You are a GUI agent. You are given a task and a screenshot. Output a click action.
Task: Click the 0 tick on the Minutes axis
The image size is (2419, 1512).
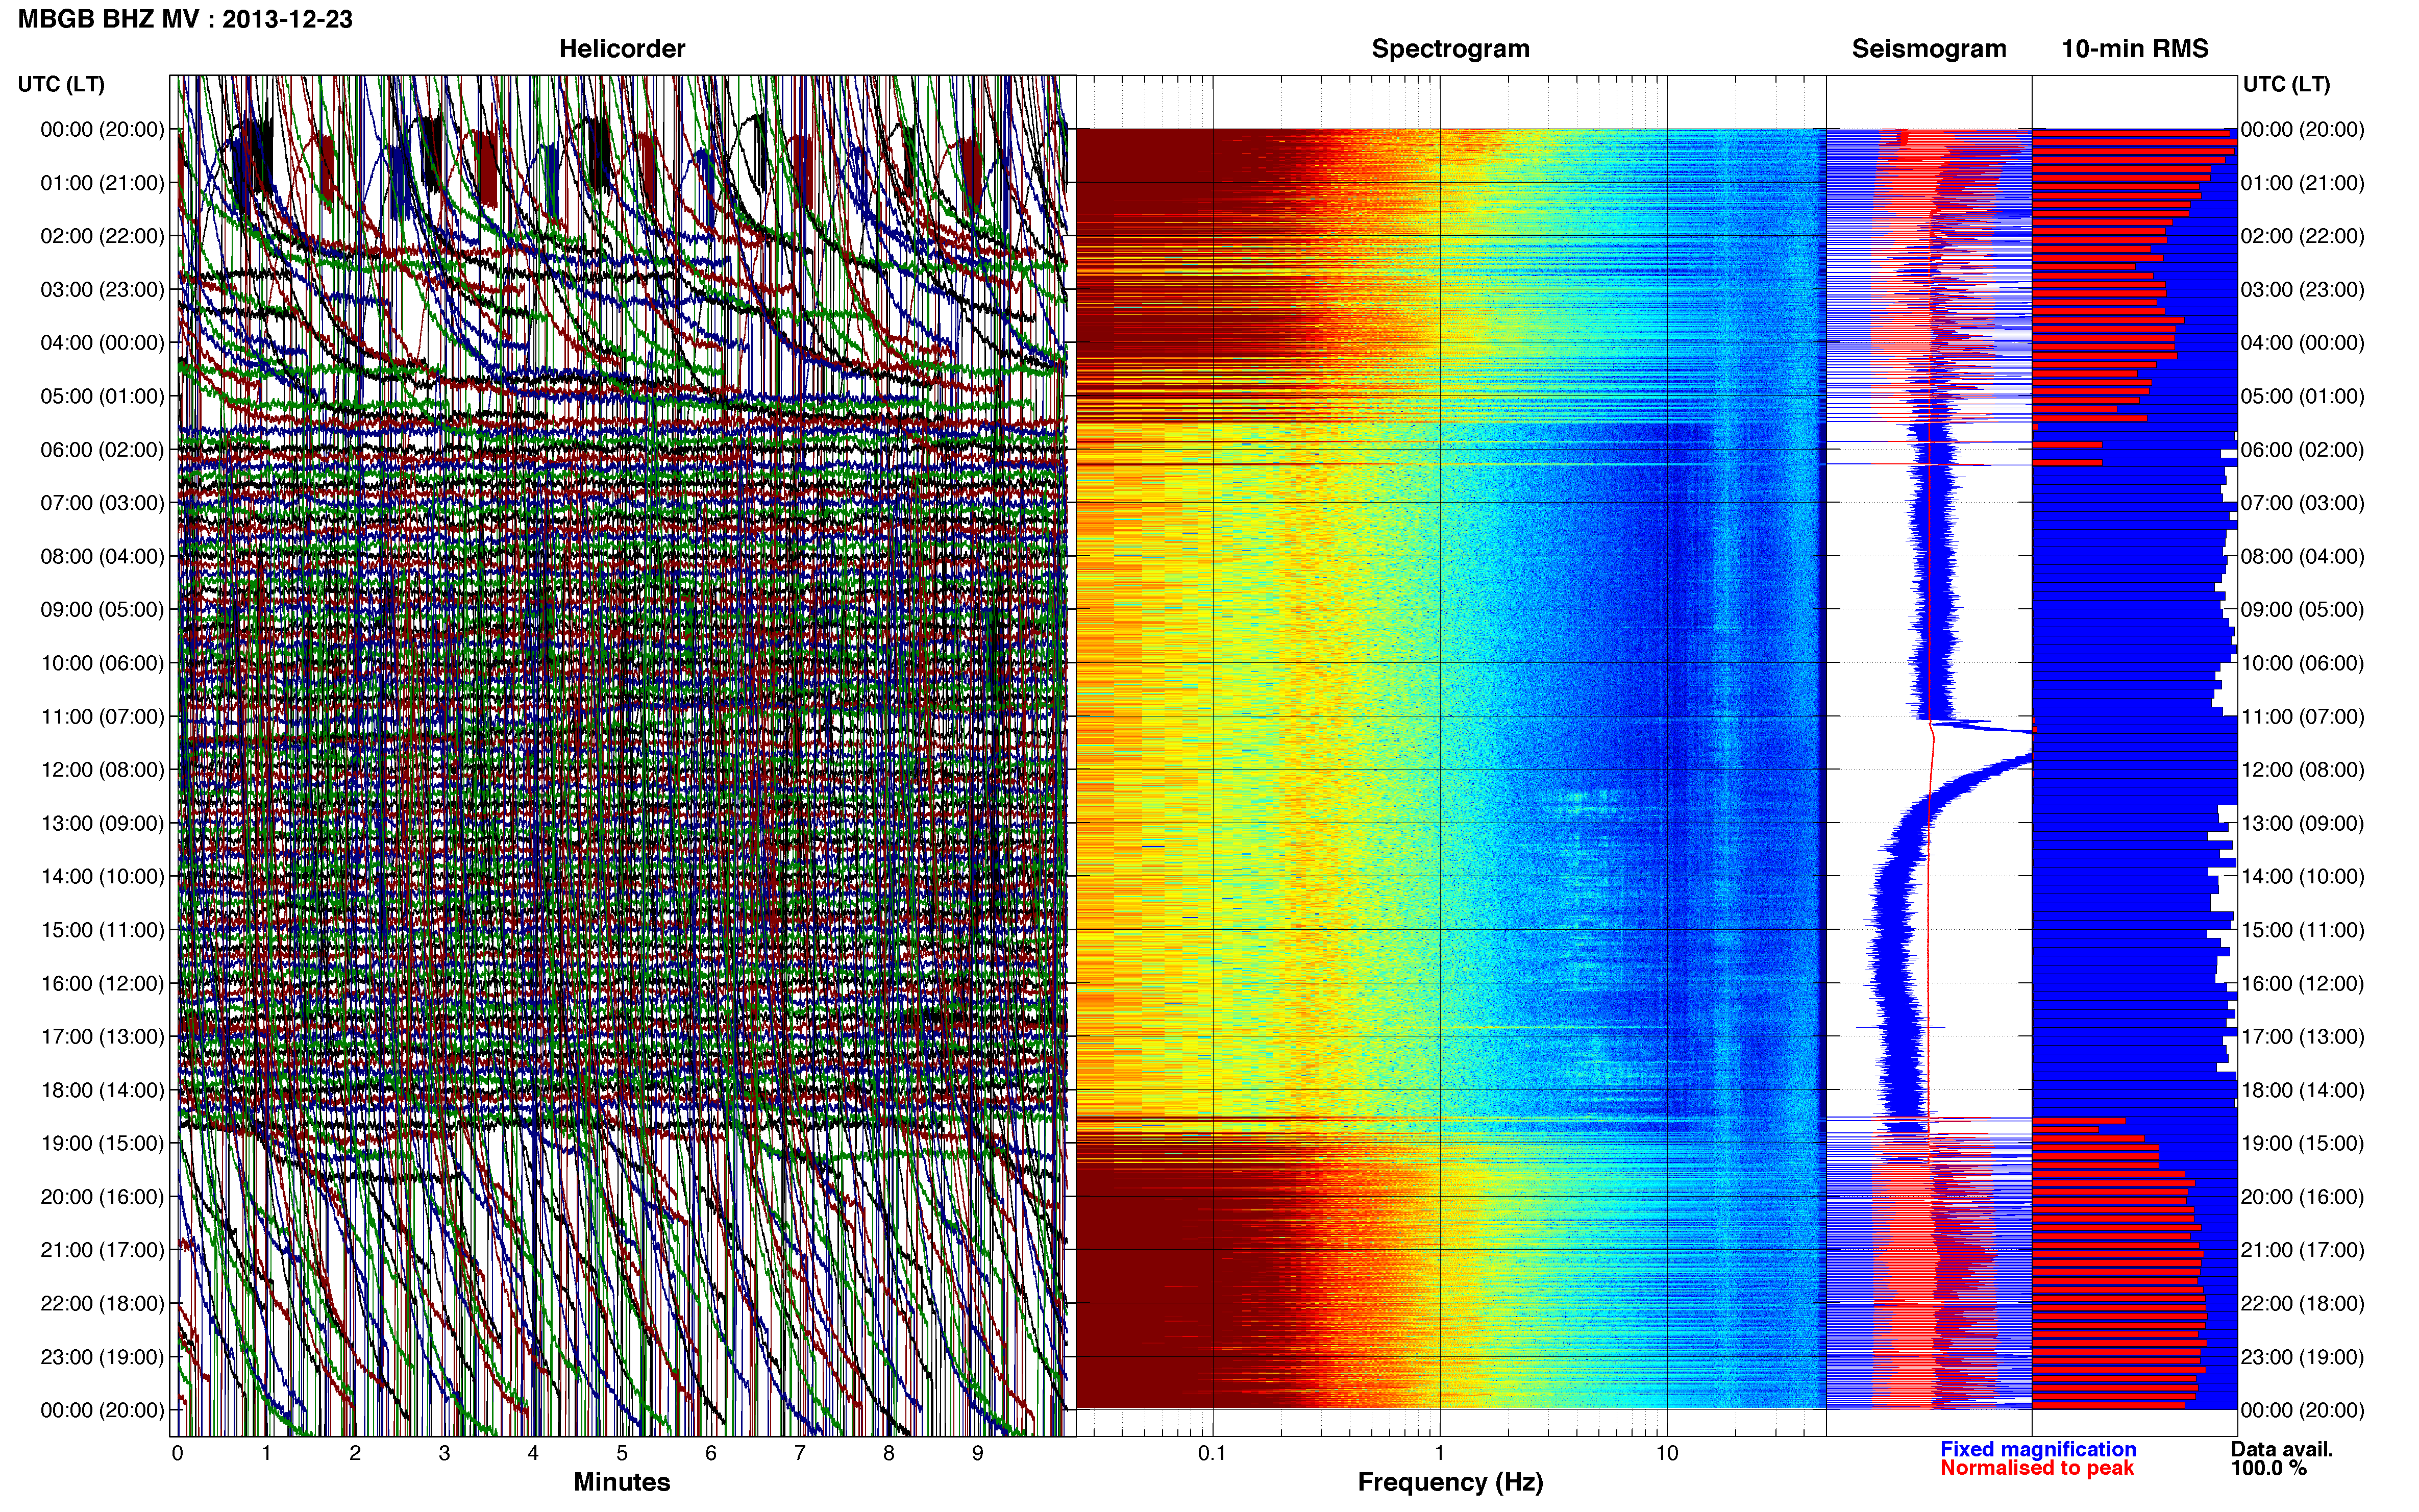click(x=178, y=1453)
